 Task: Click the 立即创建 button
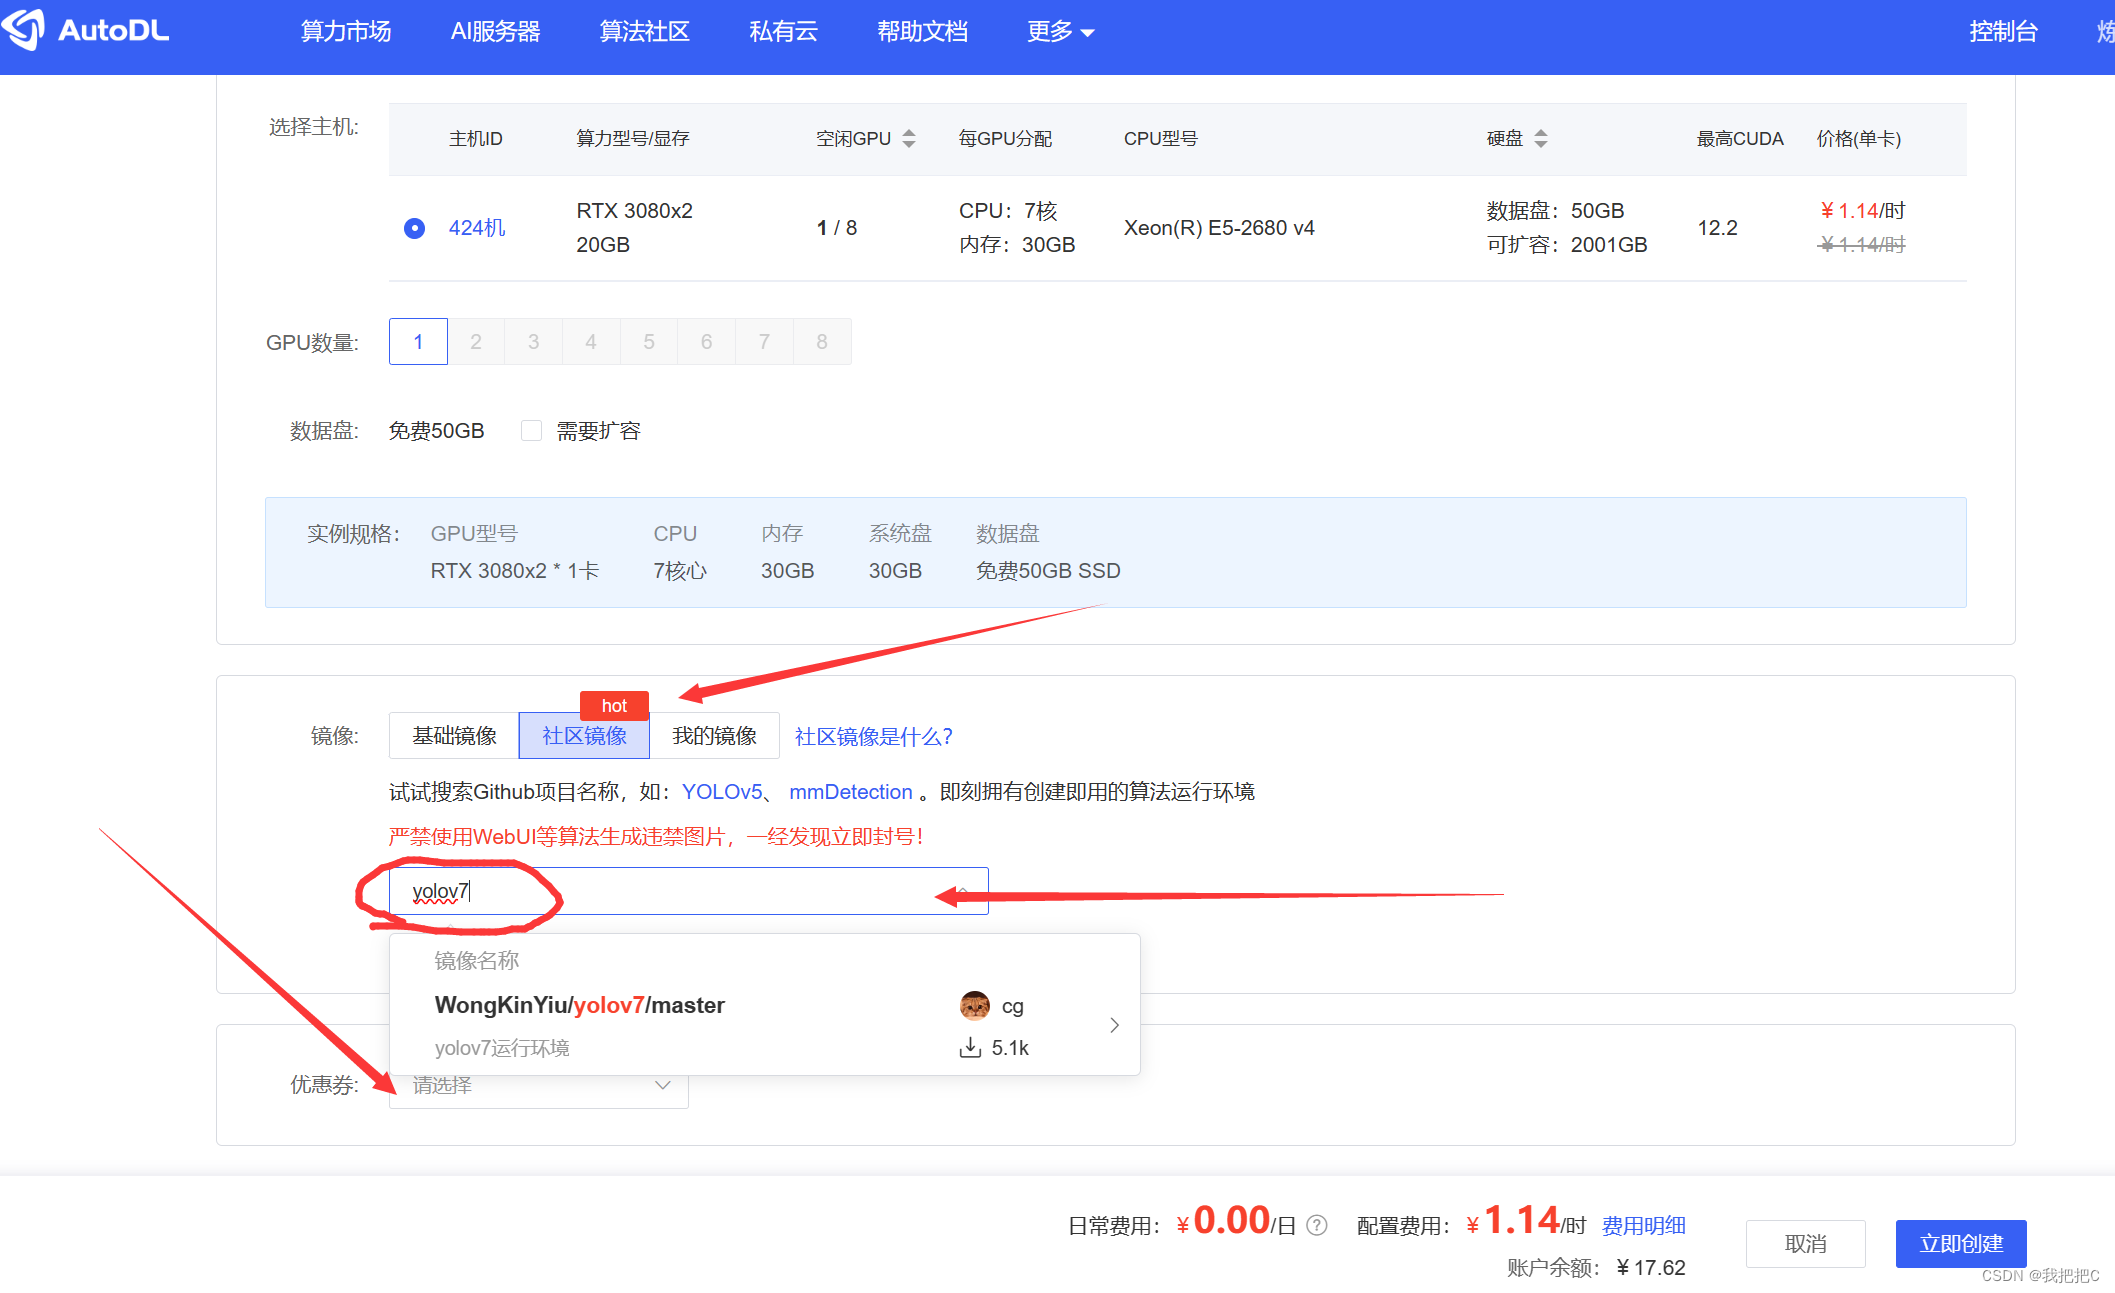pyautogui.click(x=1960, y=1243)
